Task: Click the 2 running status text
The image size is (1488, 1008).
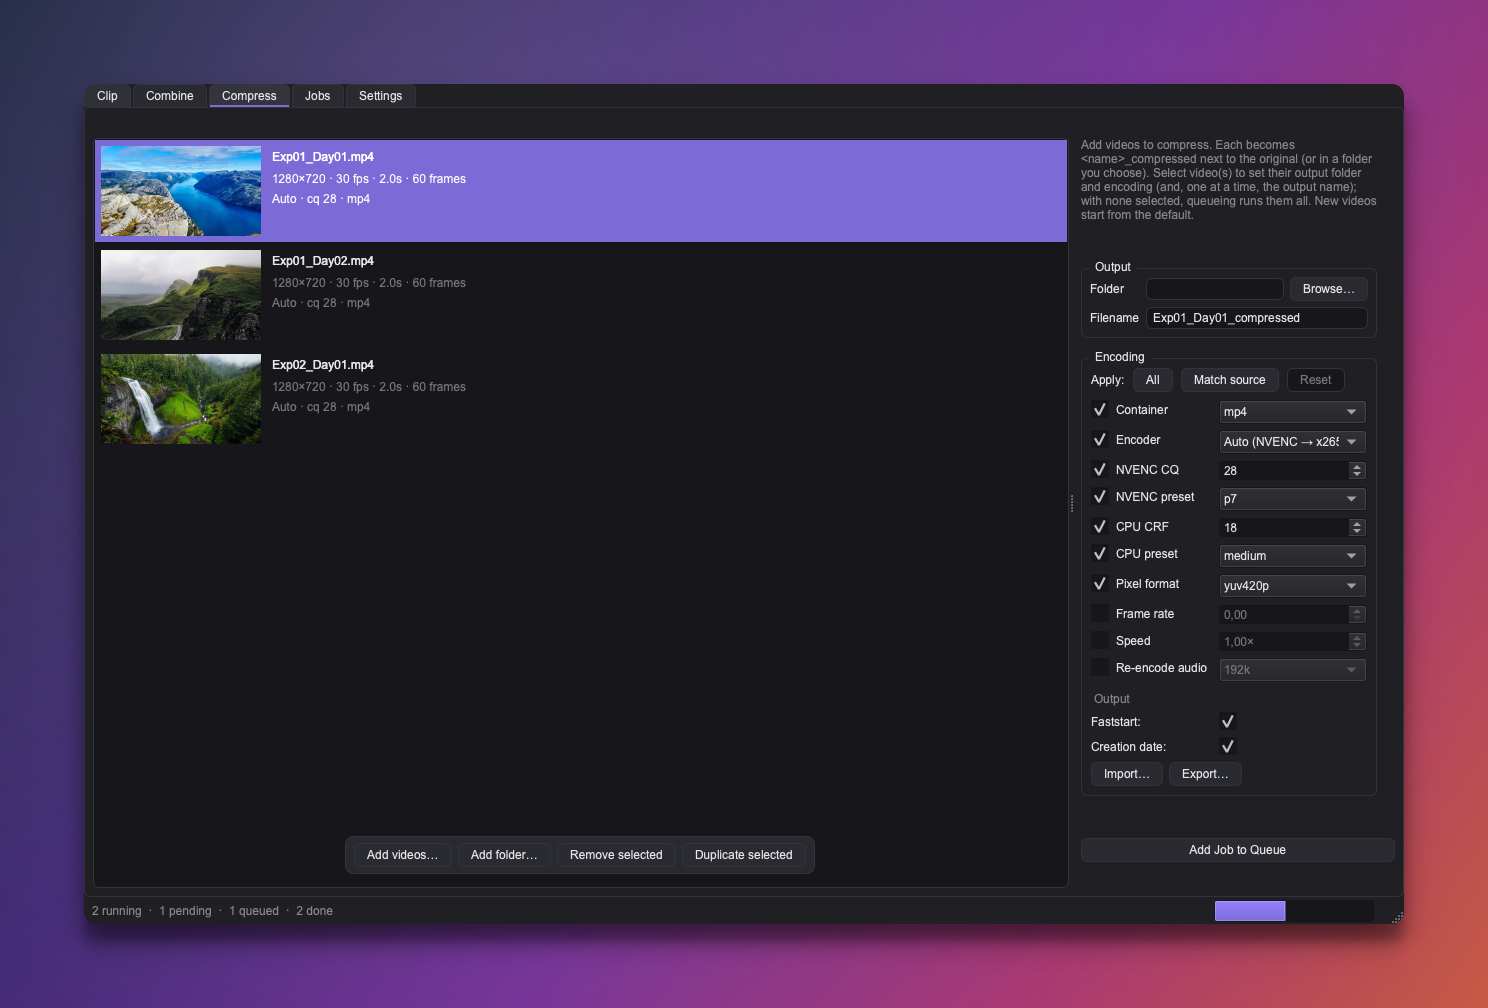Action: click(117, 911)
